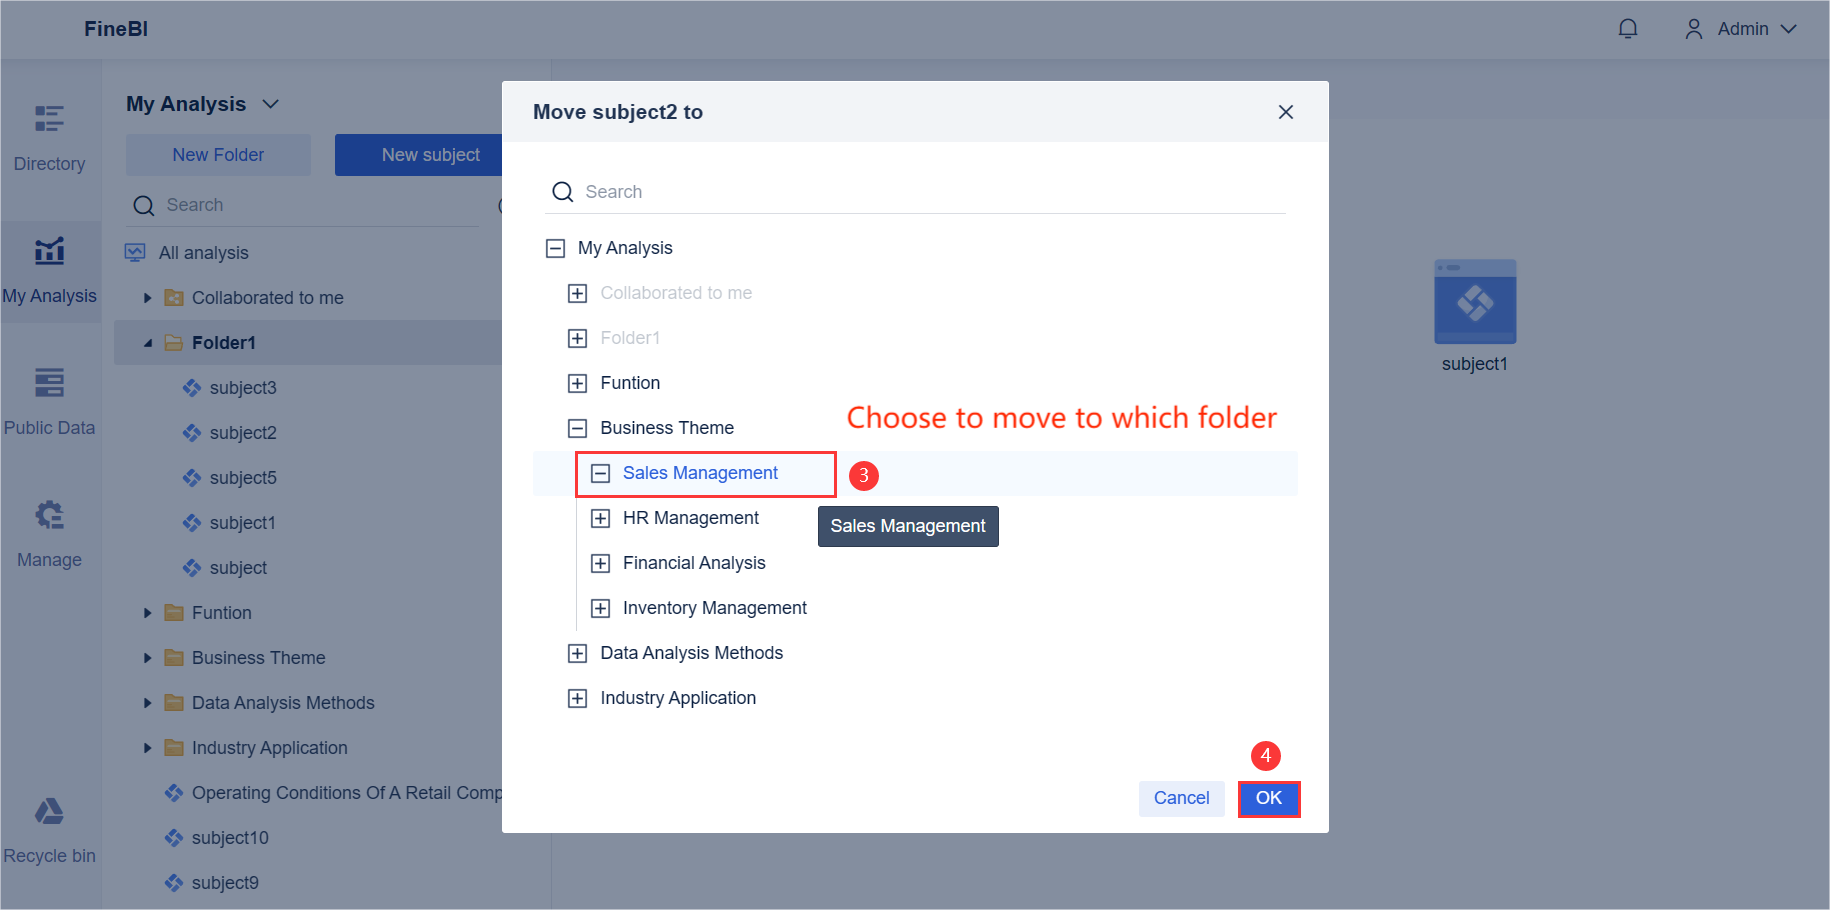Select Industry Application folder in dialog
This screenshot has height=910, width=1830.
pyautogui.click(x=678, y=698)
